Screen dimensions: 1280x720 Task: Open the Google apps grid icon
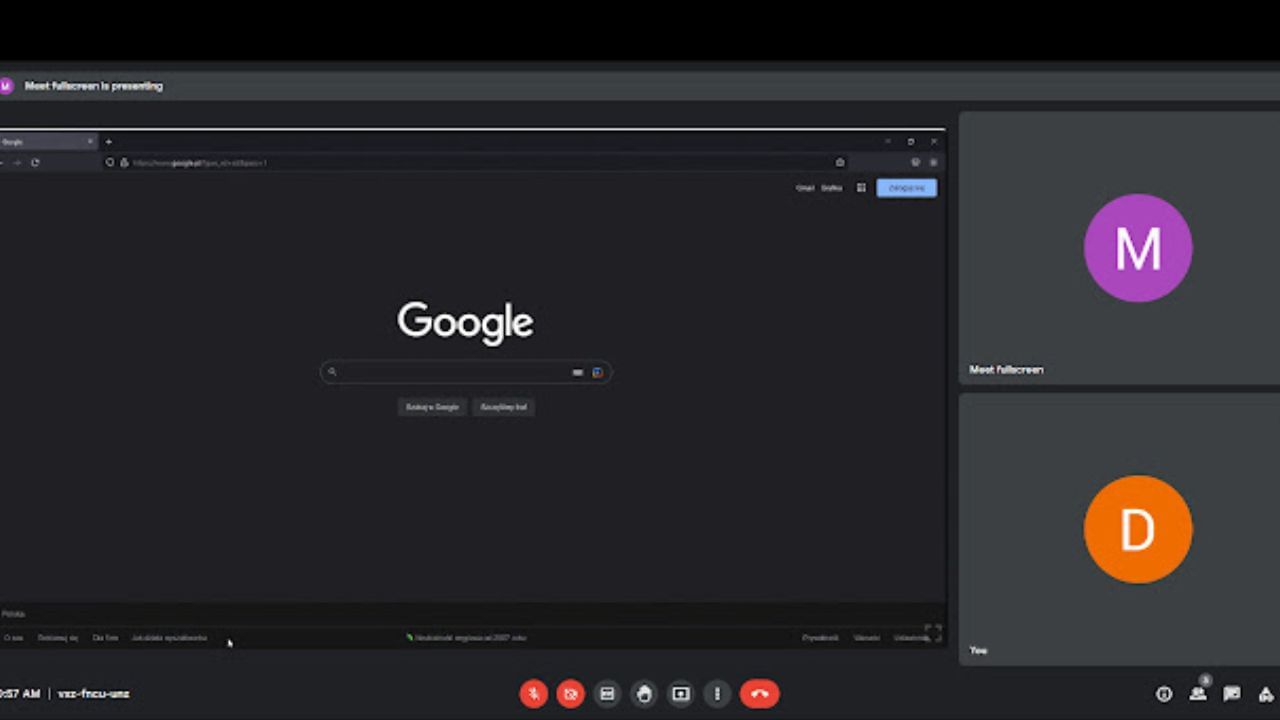pos(861,188)
